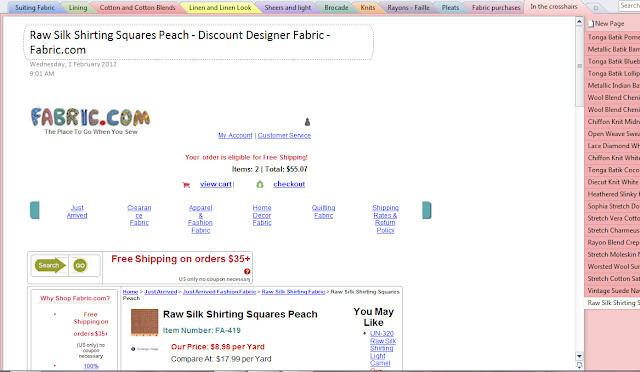The height and width of the screenshot is (372, 640).
Task: Open the Tonga Batik Lollip page
Action: point(613,74)
